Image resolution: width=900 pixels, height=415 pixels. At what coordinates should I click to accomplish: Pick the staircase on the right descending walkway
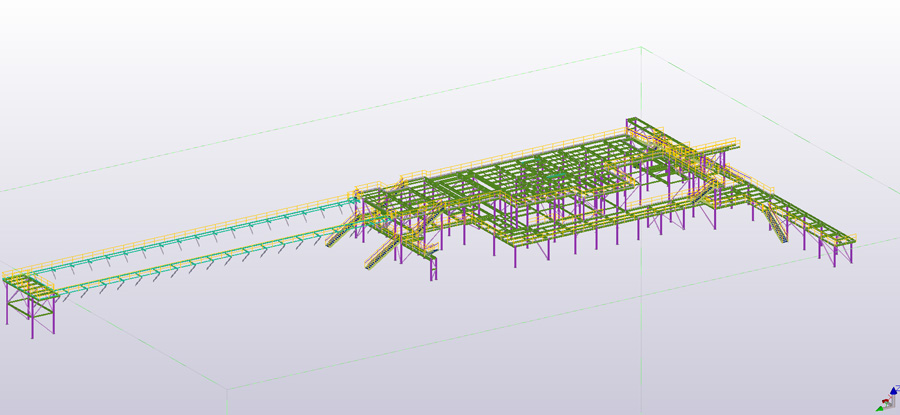[774, 222]
